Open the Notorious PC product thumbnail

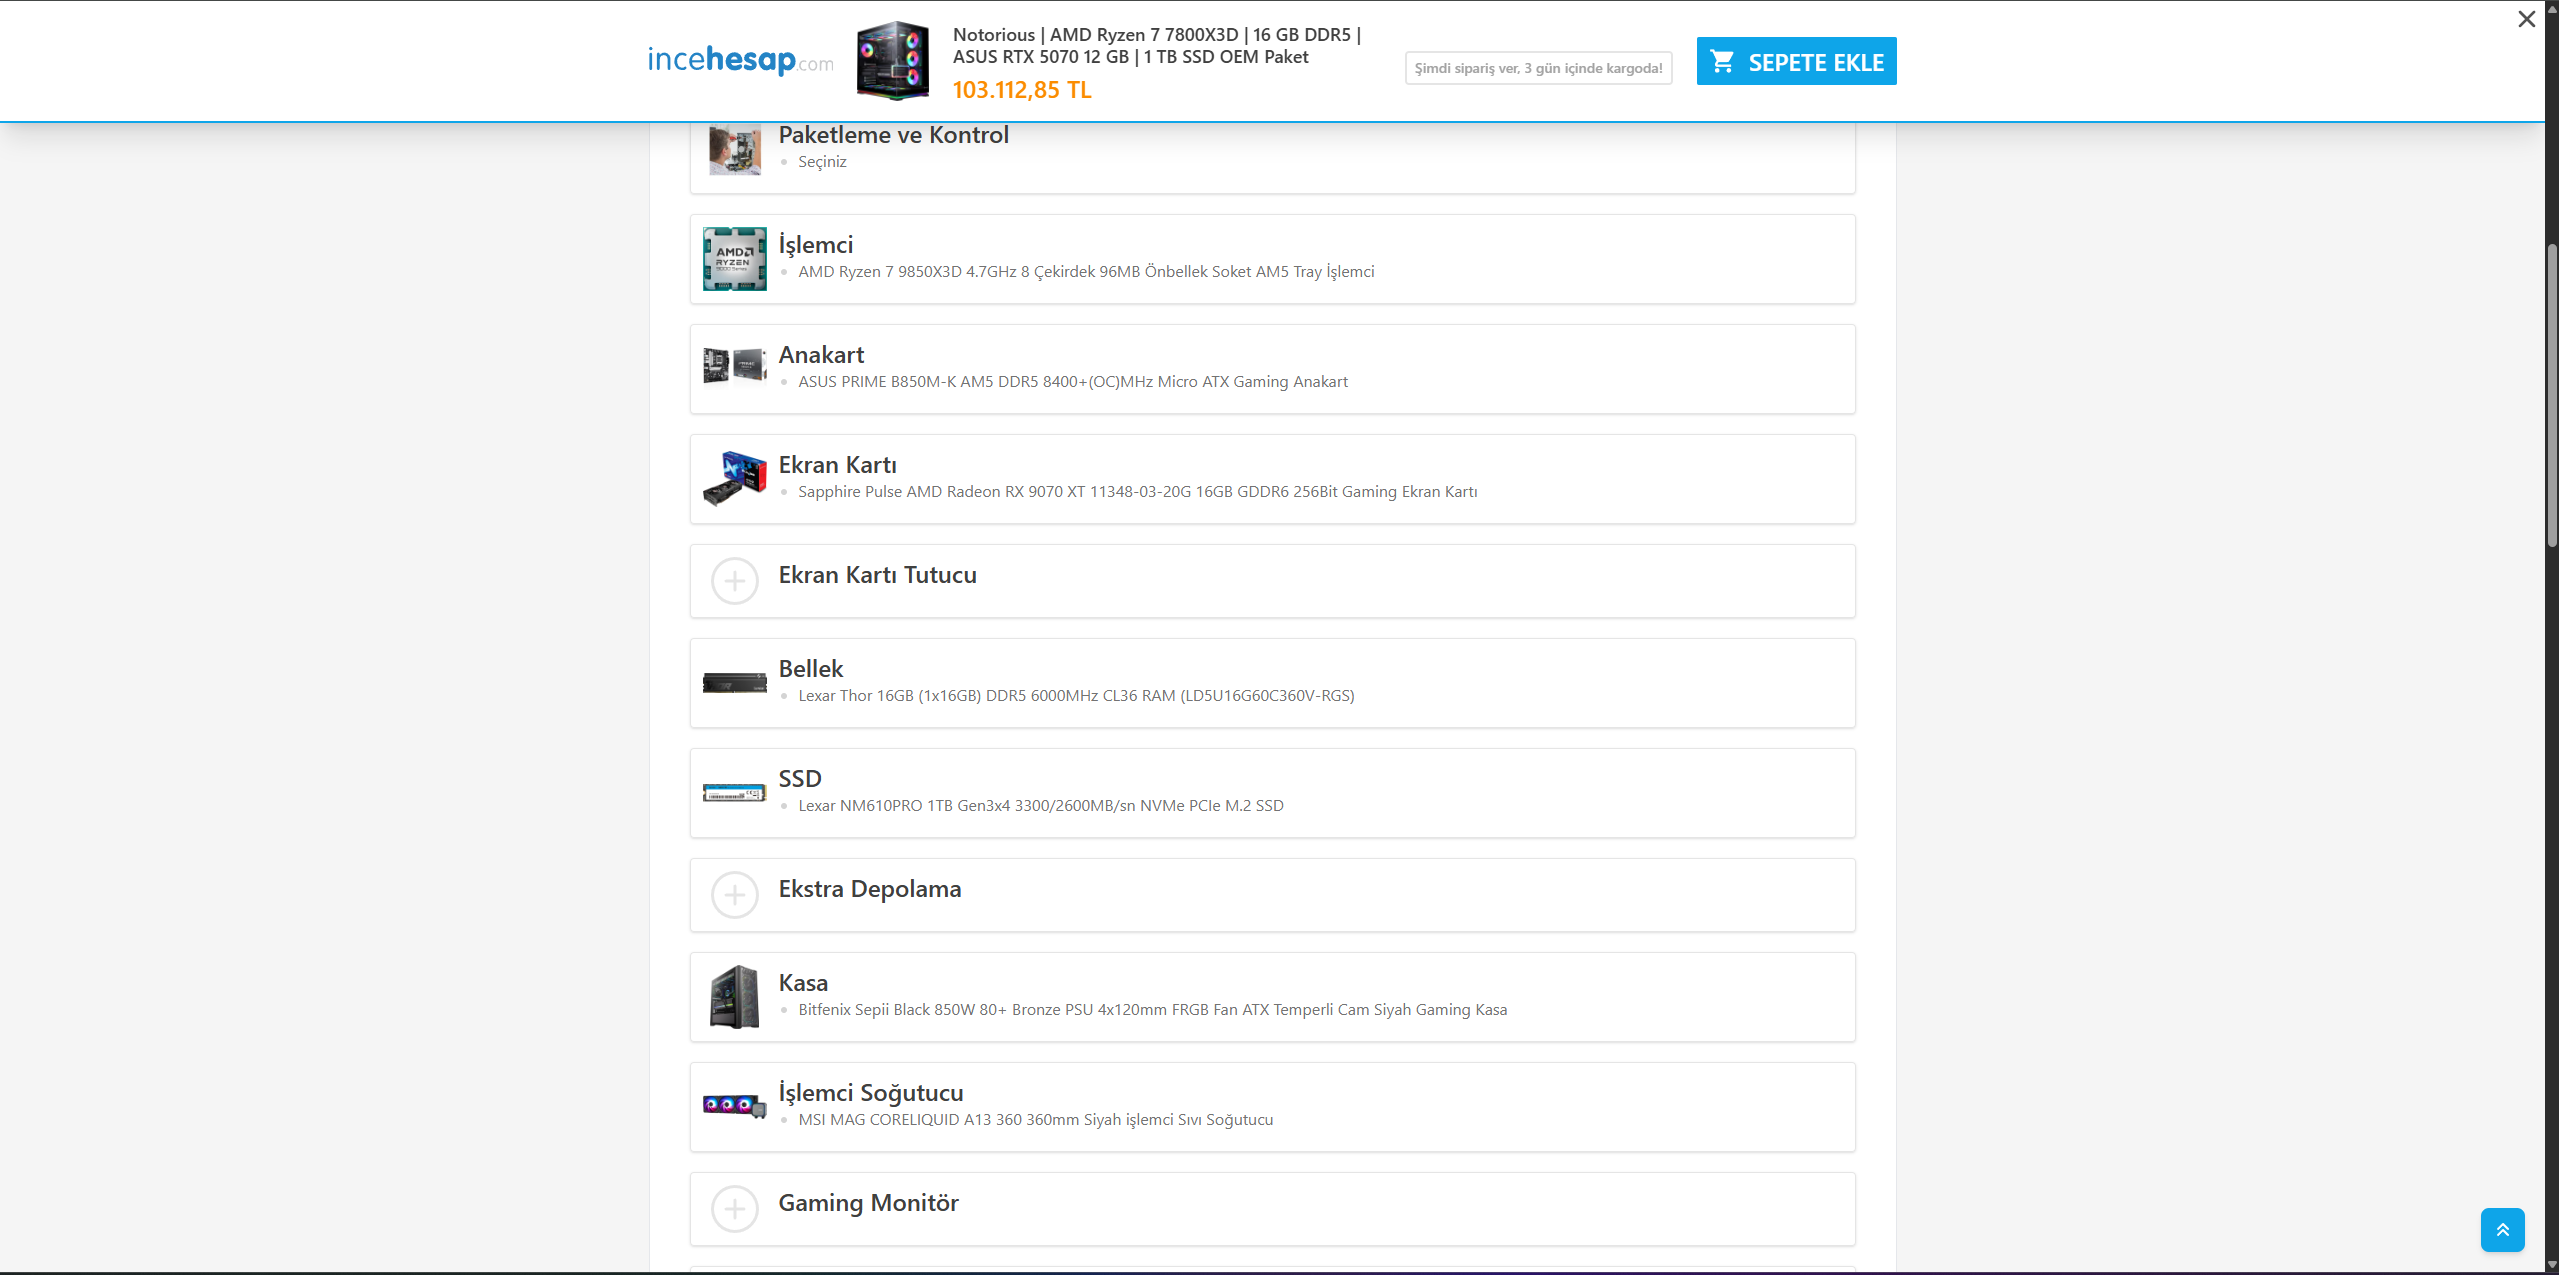[893, 61]
